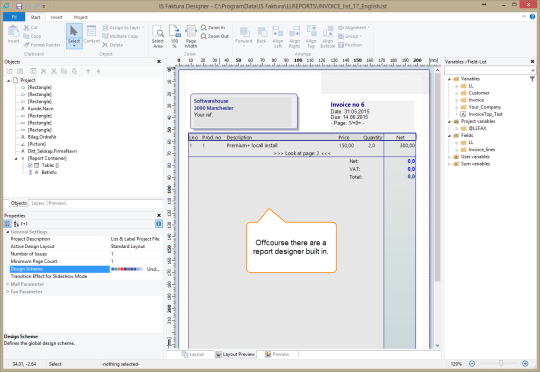Expand the User variables node
The image size is (540, 372).
coord(449,157)
